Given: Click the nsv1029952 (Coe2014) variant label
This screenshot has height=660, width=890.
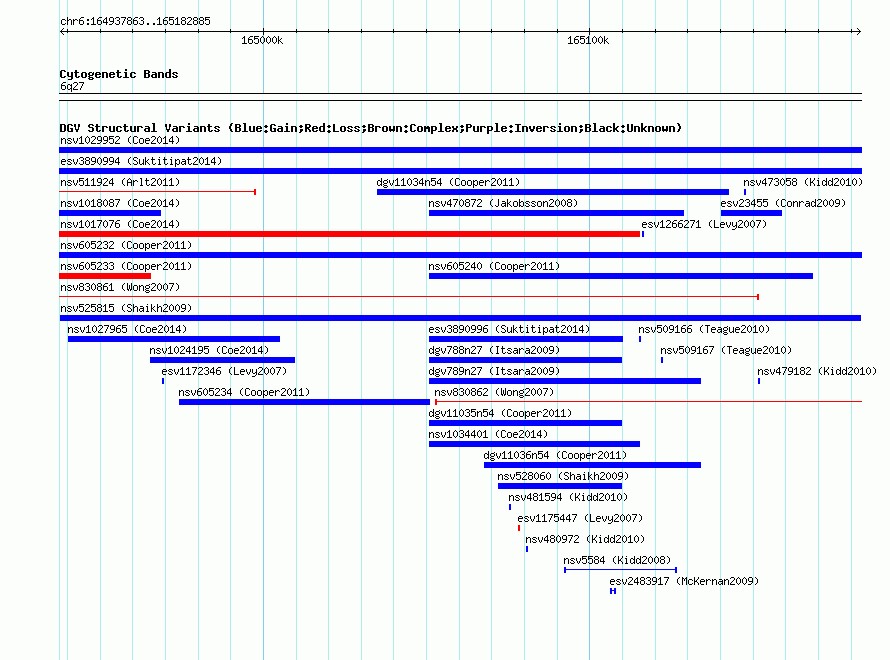Looking at the screenshot, I should click(x=120, y=140).
